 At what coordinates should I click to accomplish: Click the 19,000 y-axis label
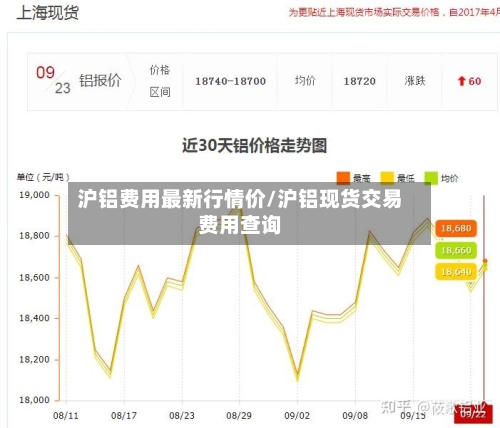pos(34,195)
